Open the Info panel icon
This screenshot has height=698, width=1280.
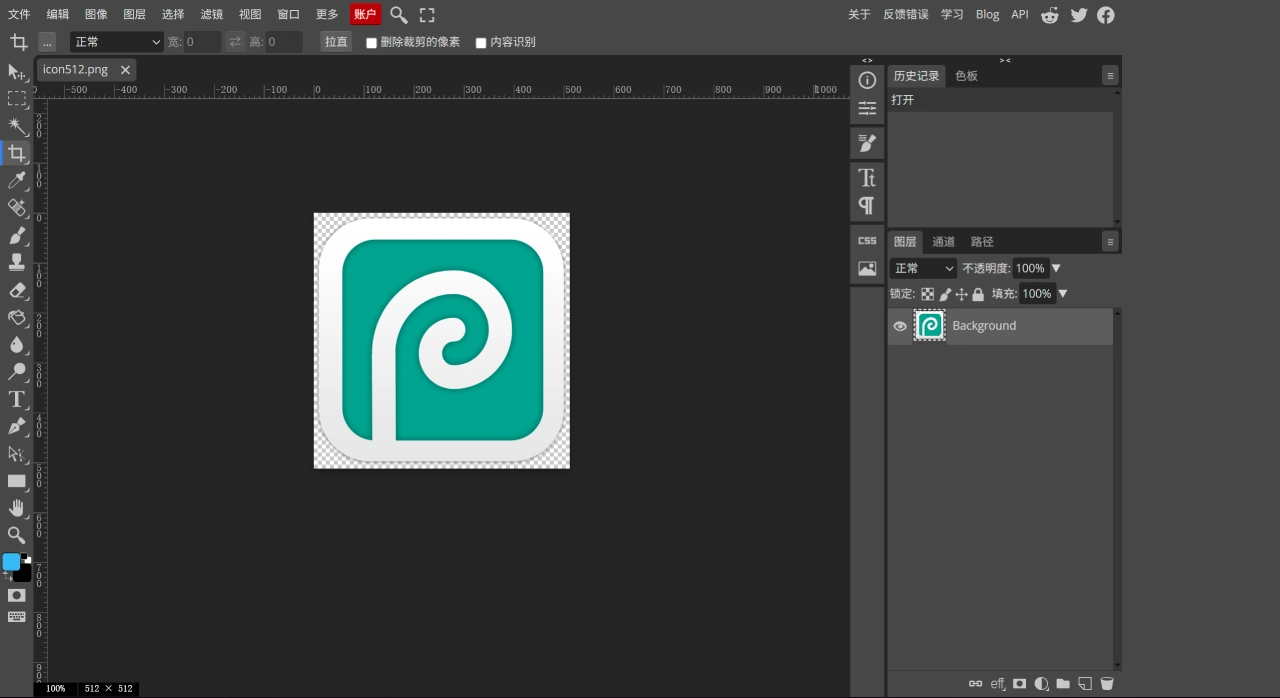click(867, 80)
